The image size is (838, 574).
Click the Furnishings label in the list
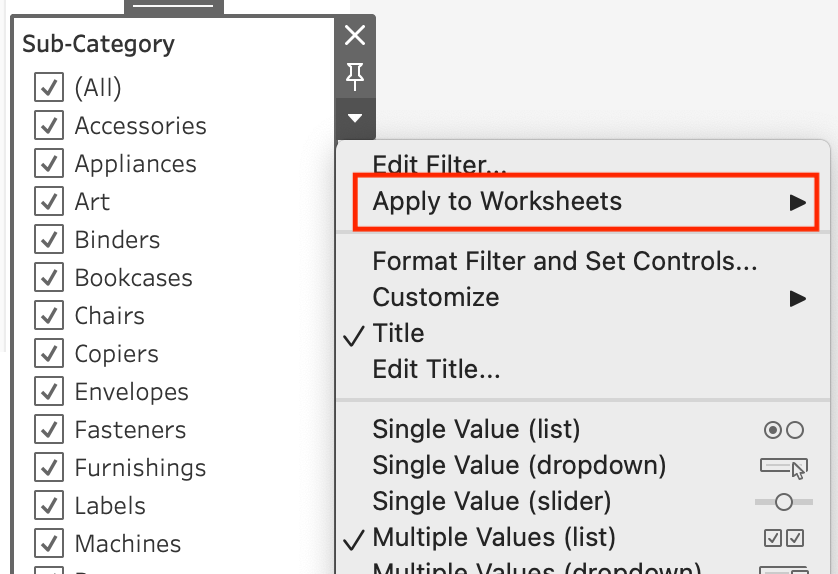[140, 468]
